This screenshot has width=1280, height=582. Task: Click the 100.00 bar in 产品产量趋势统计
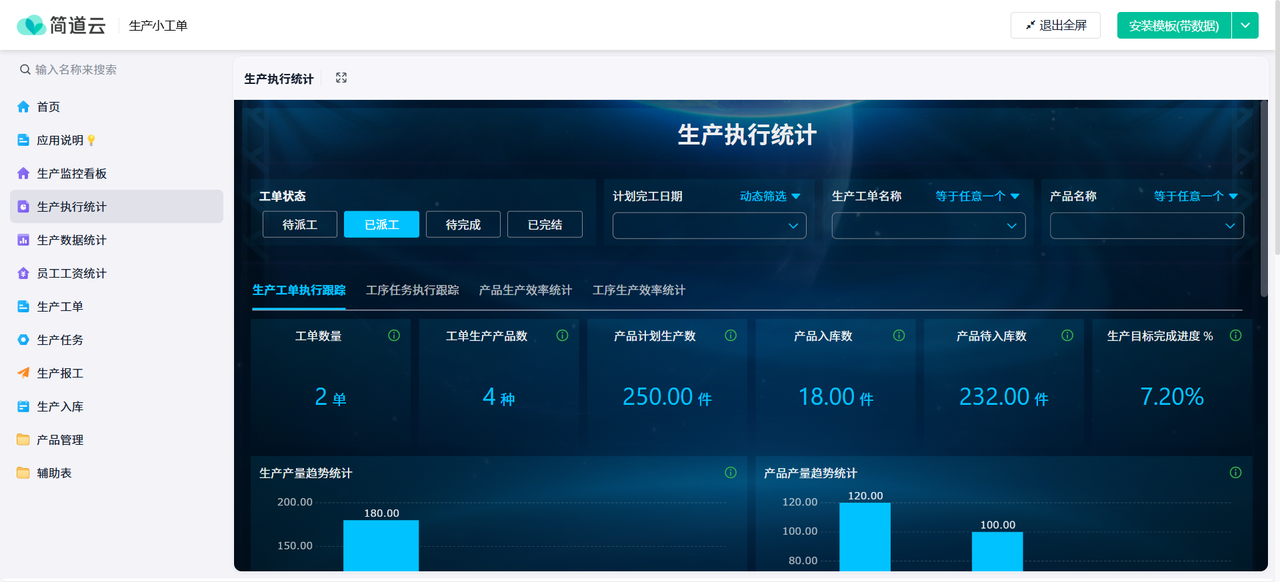click(997, 551)
